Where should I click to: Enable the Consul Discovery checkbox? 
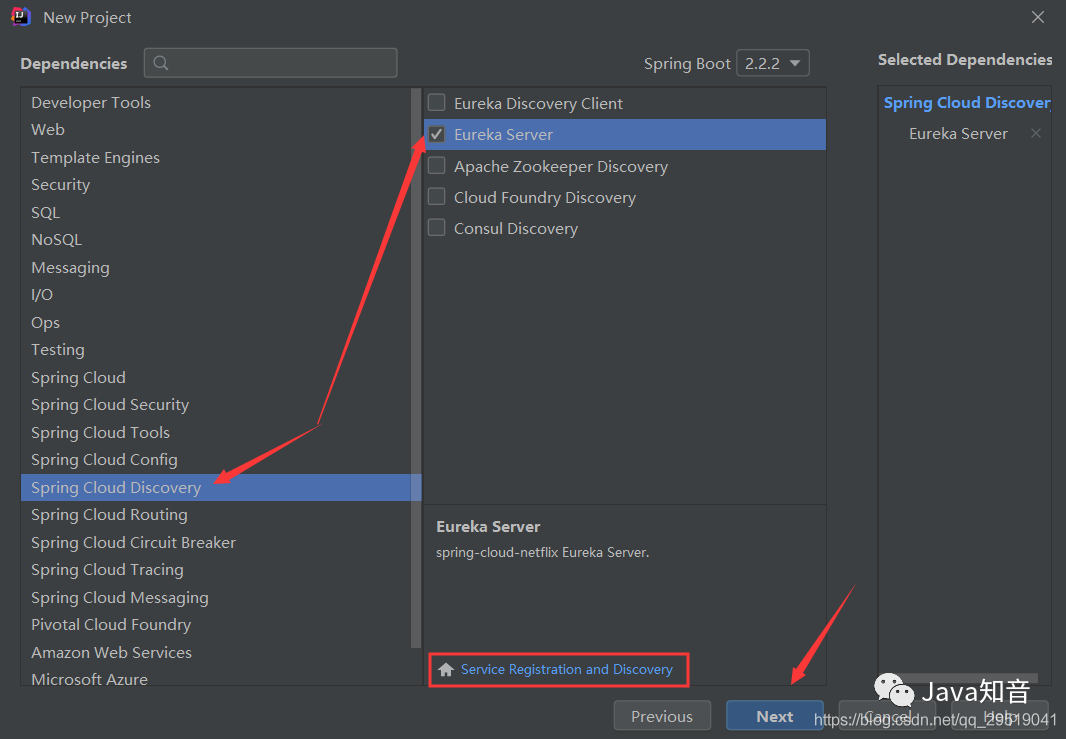[436, 228]
